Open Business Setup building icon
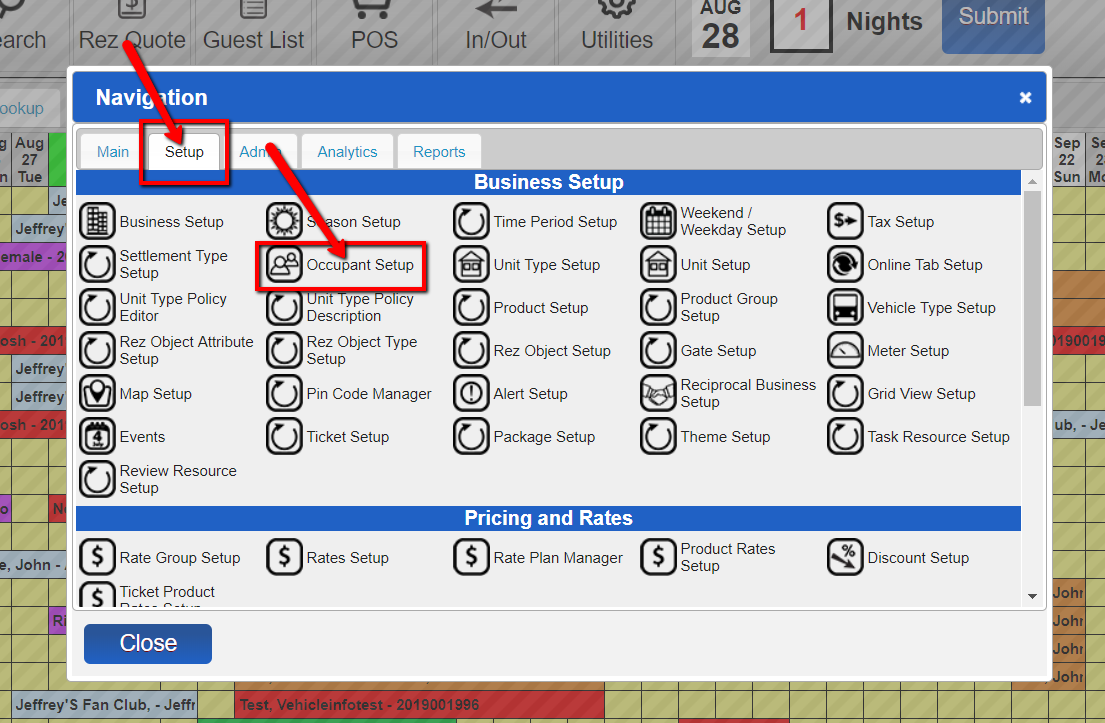This screenshot has height=723, width=1105. point(97,221)
